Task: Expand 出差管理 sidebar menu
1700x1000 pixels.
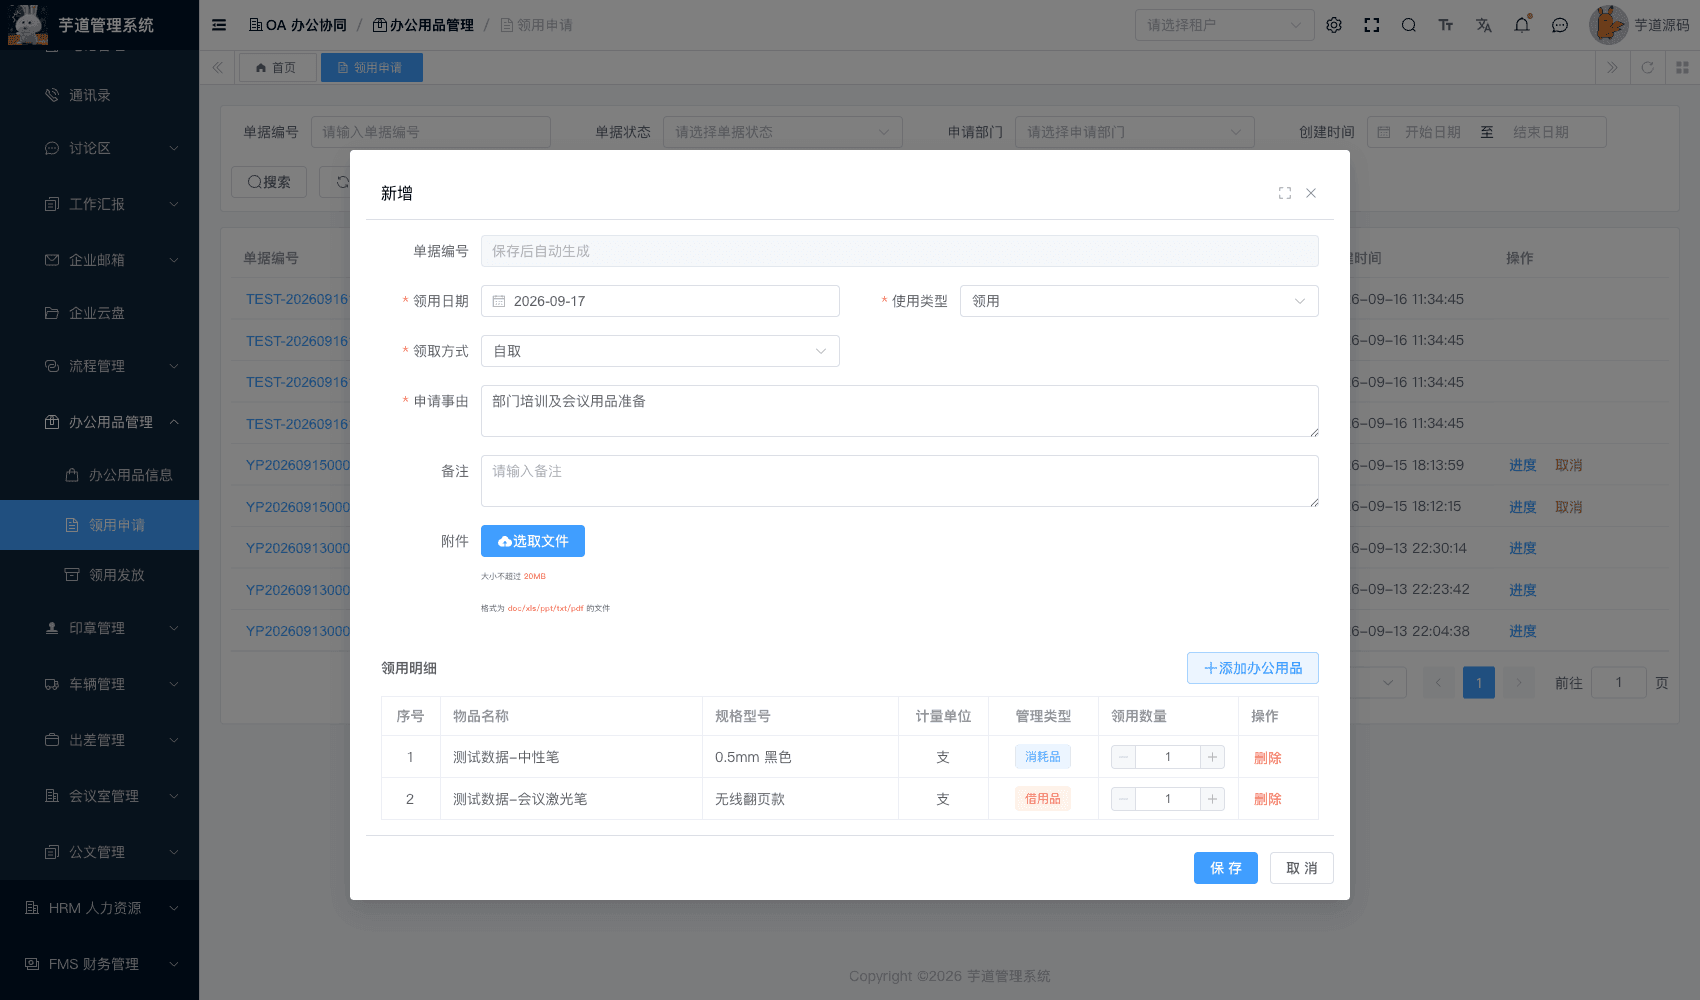Action: click(100, 740)
